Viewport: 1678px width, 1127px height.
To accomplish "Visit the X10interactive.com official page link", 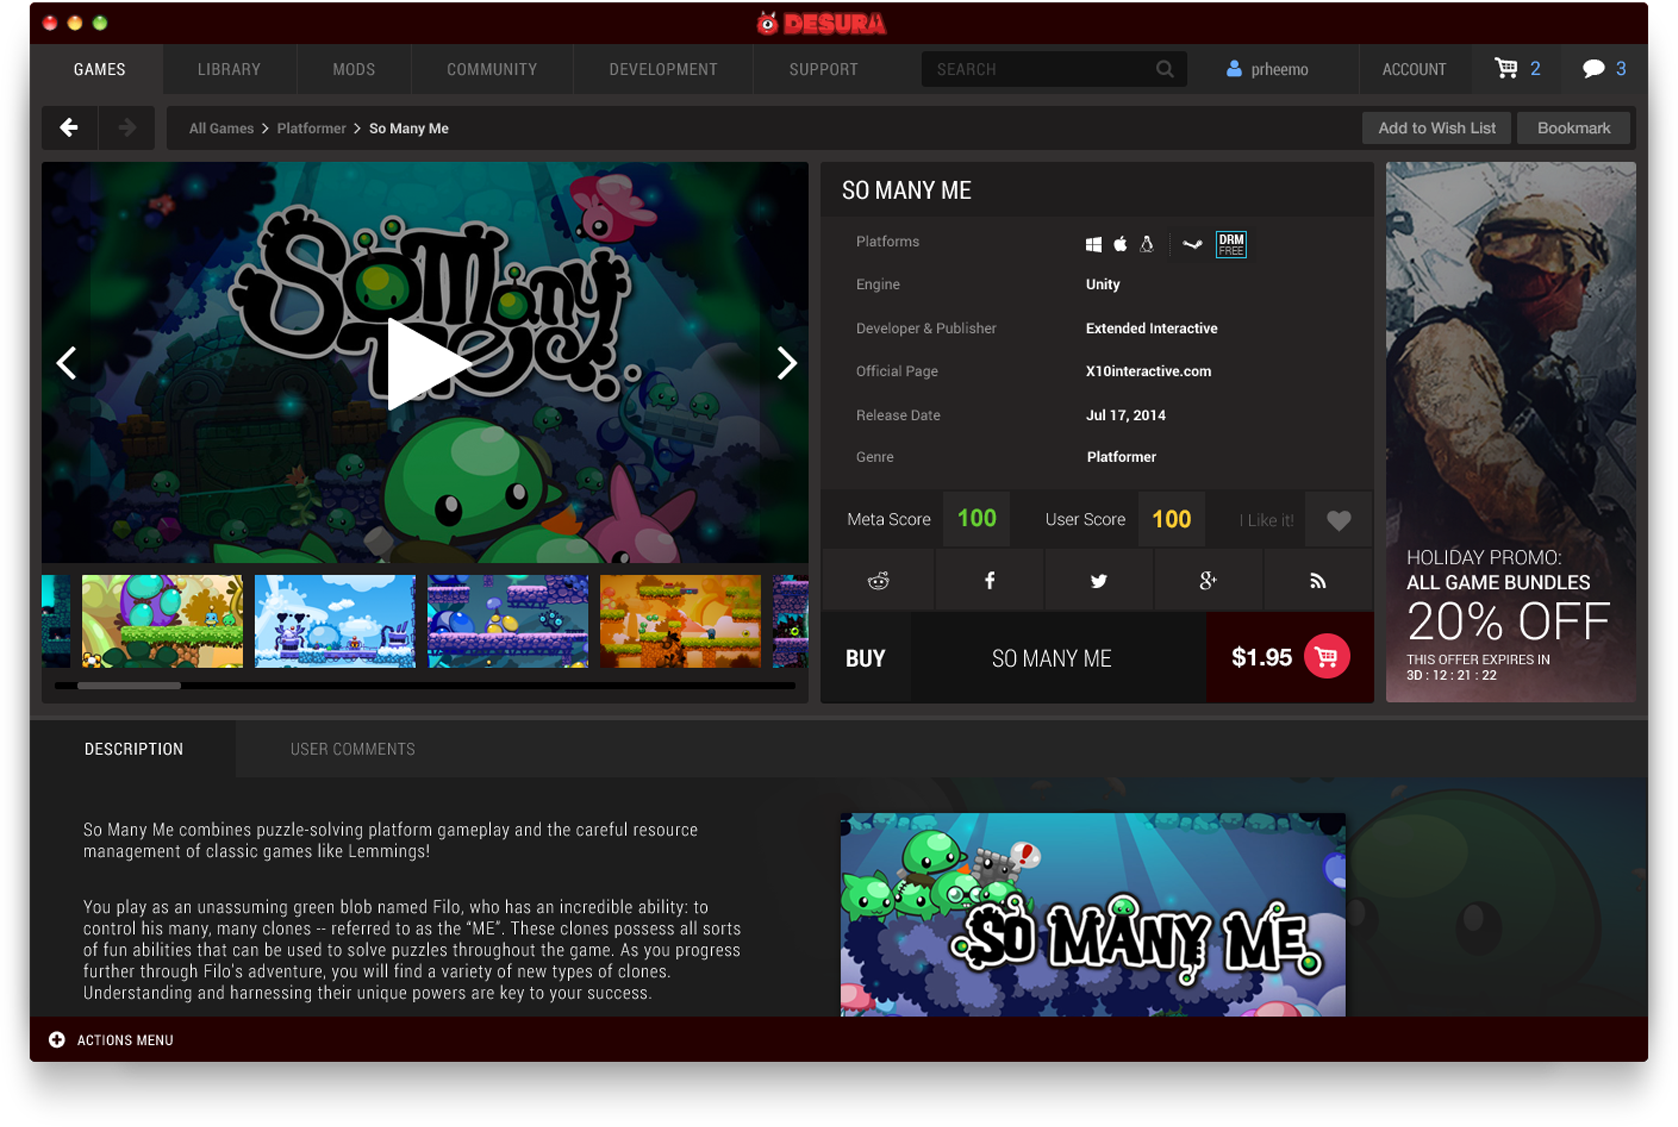I will click(x=1148, y=371).
